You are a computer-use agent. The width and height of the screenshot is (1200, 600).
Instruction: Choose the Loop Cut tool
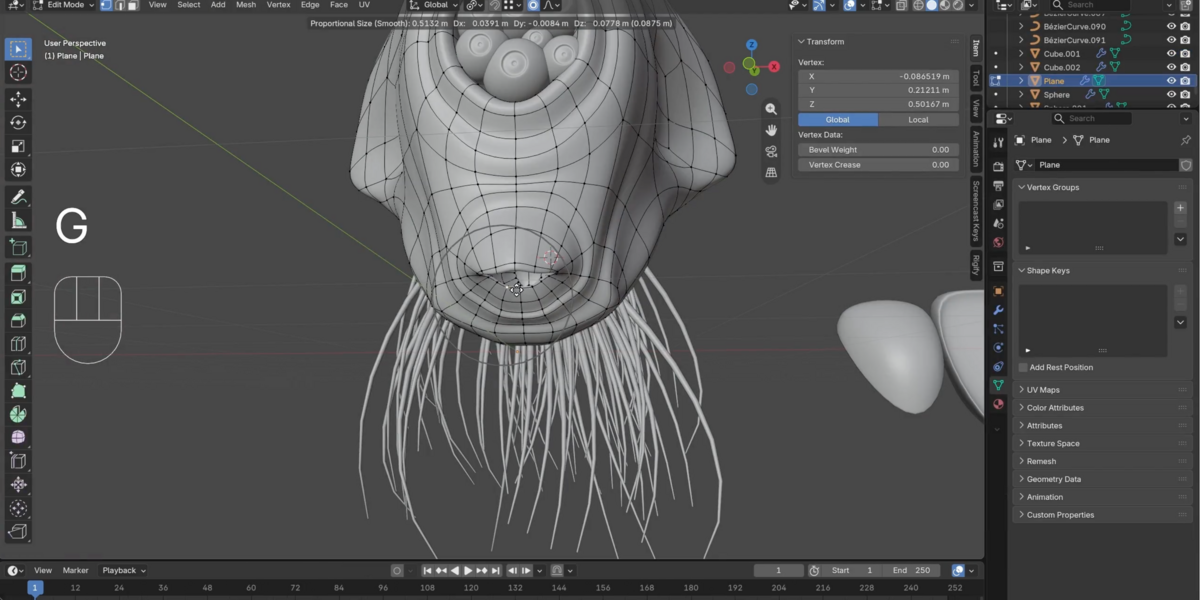pyautogui.click(x=18, y=344)
